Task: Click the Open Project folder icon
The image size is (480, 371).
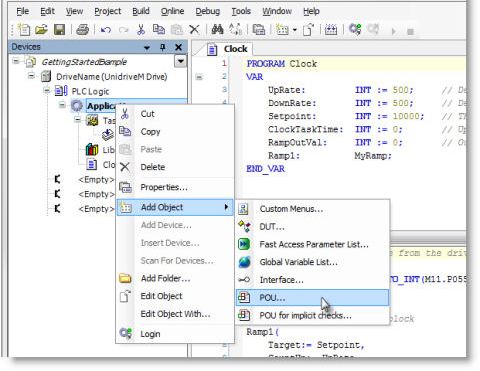Action: pyautogui.click(x=41, y=30)
